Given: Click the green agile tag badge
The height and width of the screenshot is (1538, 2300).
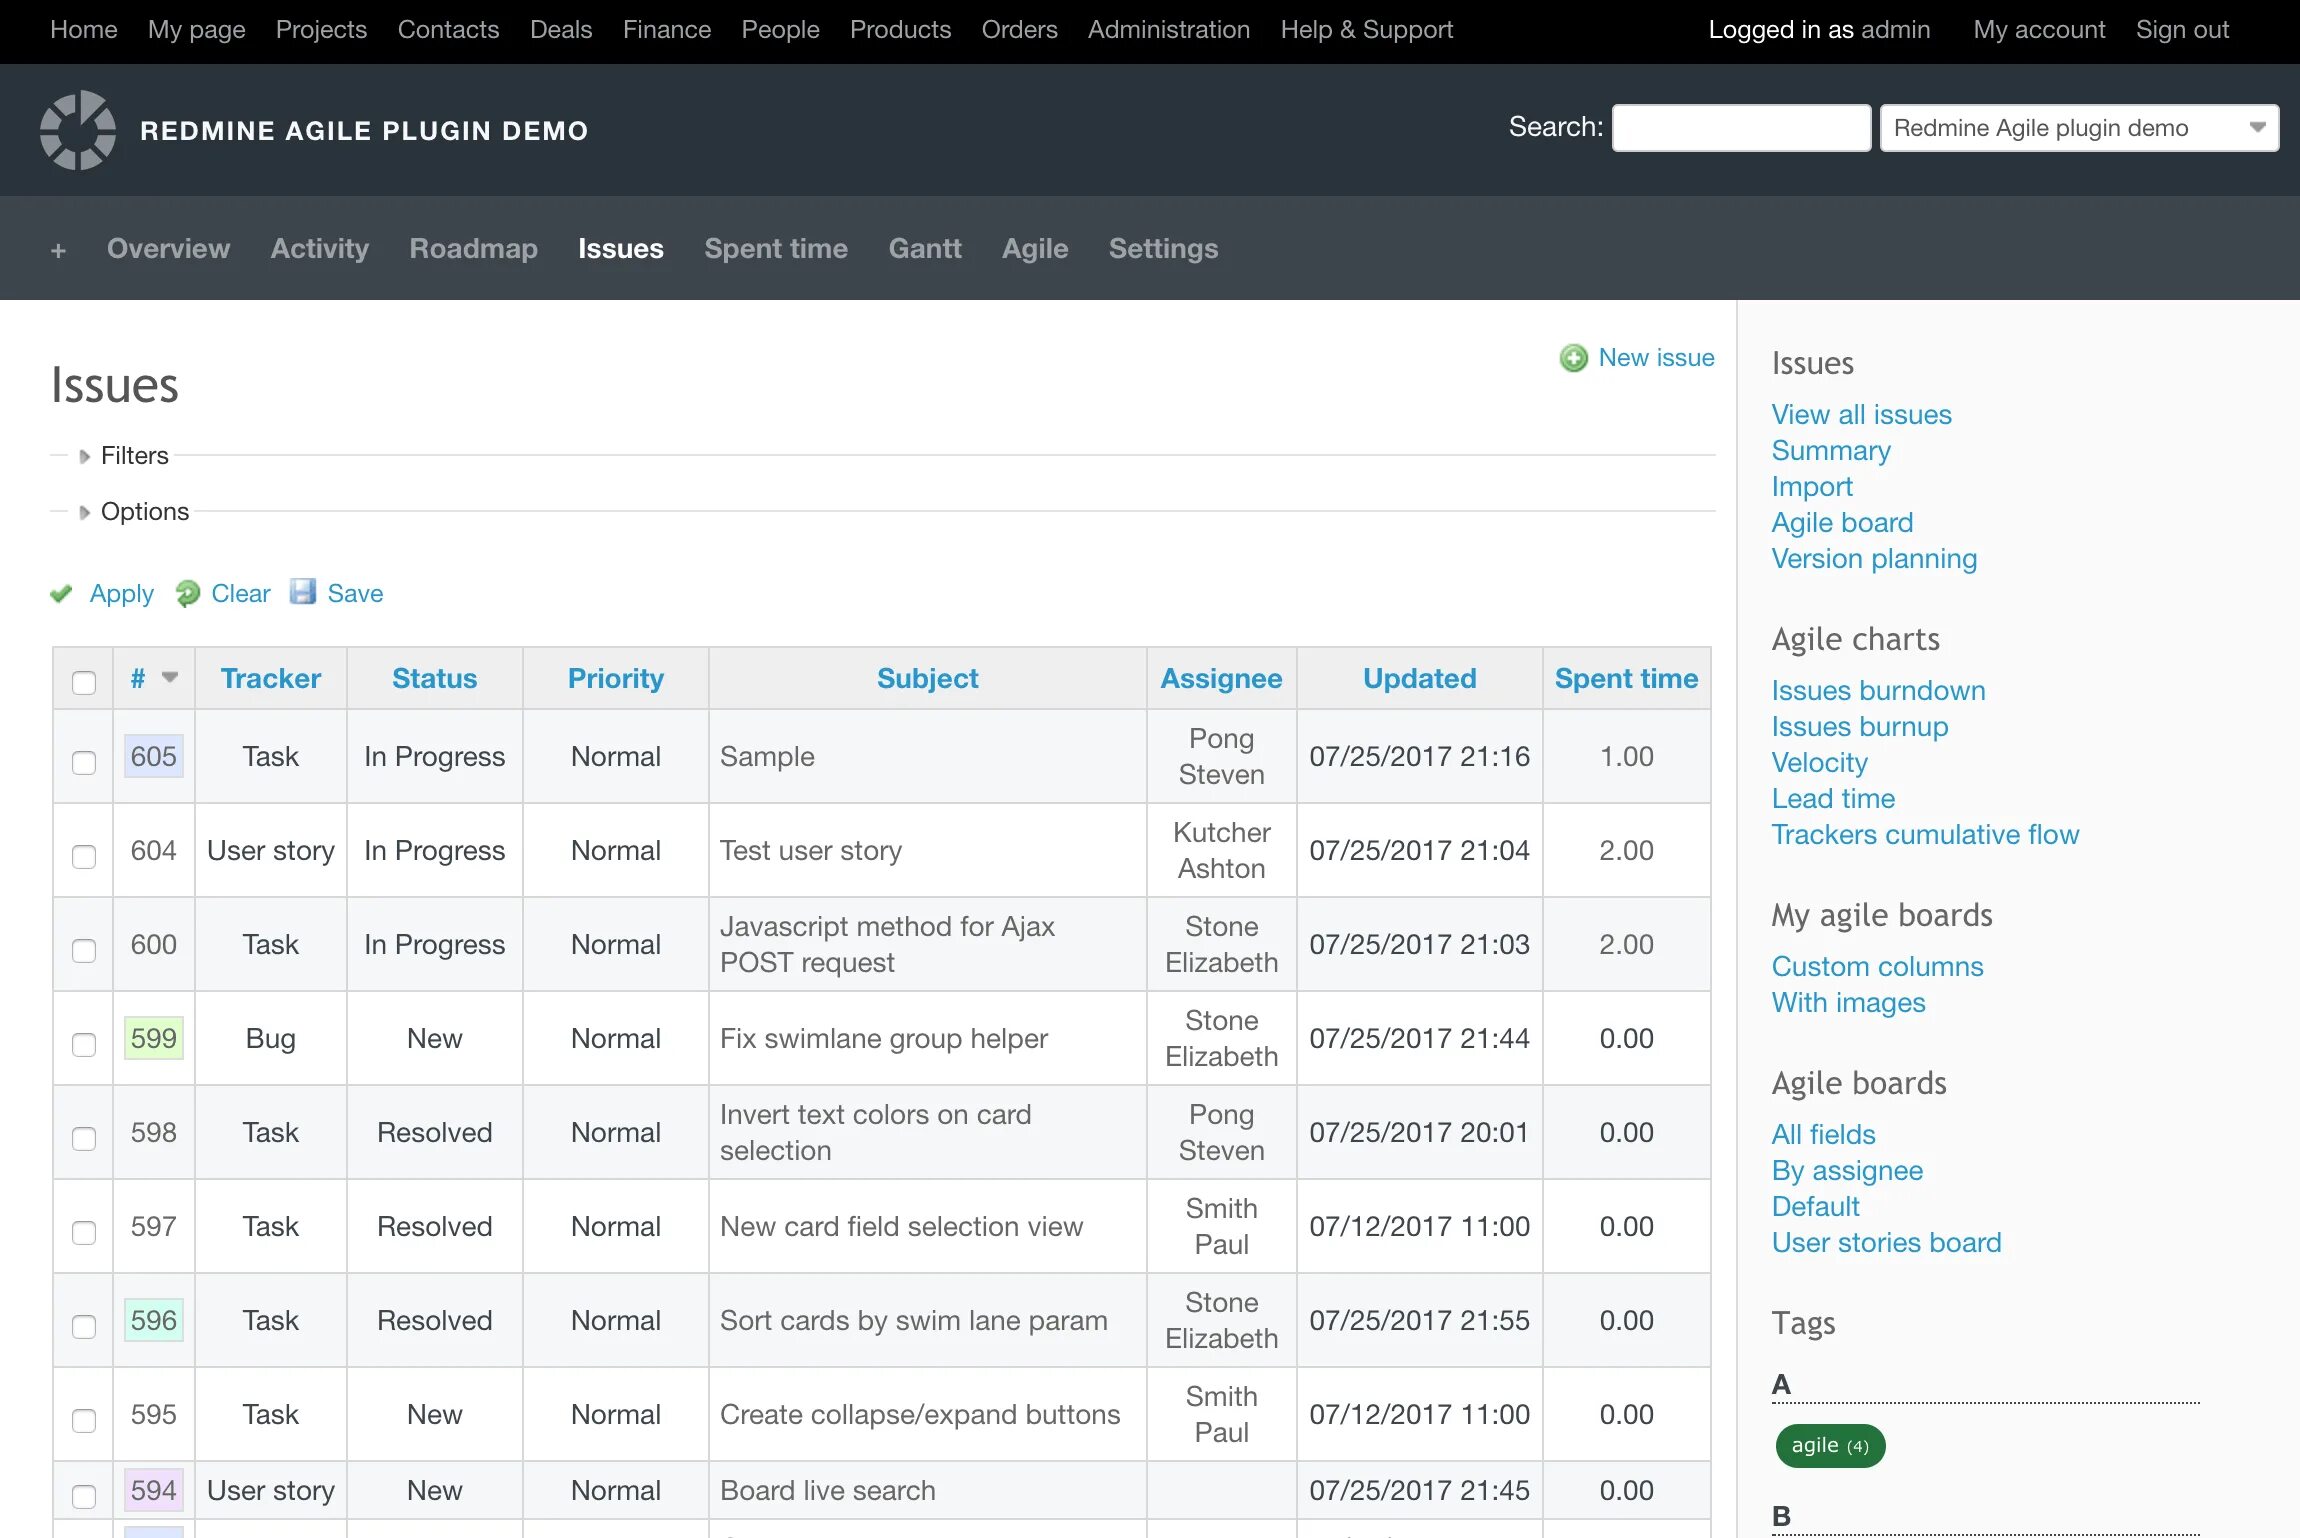Looking at the screenshot, I should coord(1829,1446).
